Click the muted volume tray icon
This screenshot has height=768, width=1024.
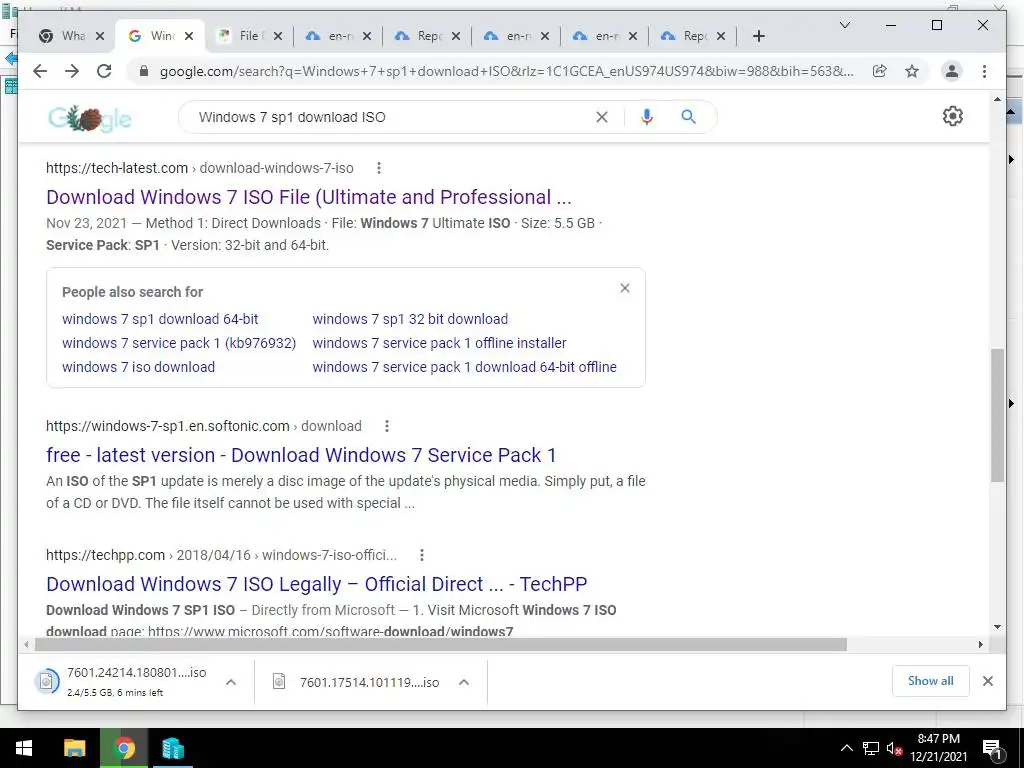(x=894, y=748)
